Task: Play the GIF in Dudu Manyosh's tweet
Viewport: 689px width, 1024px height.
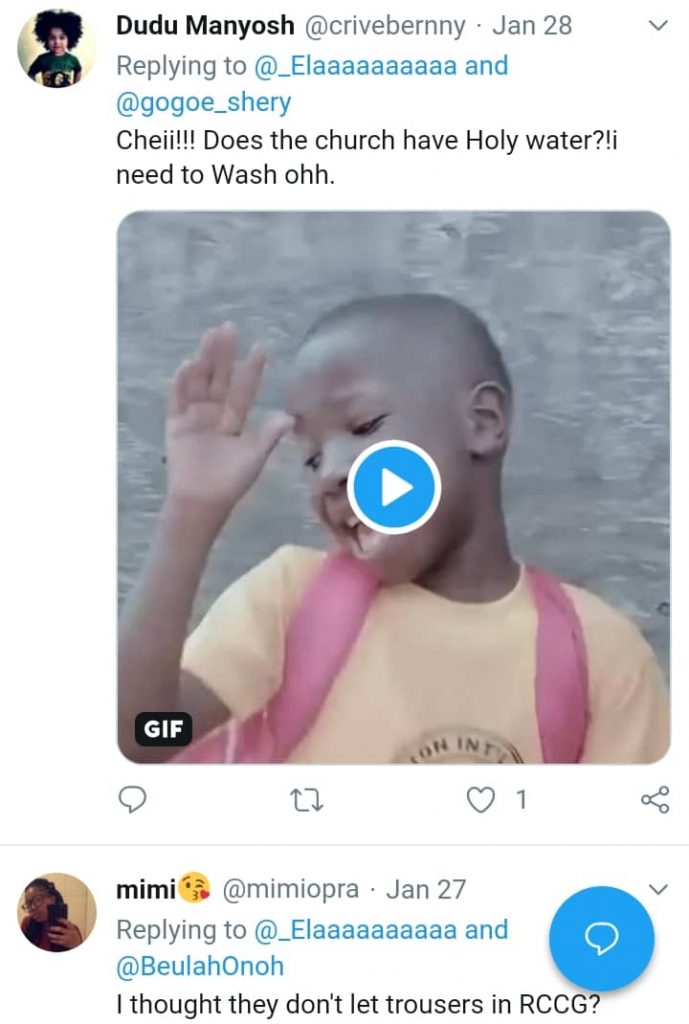Action: (x=394, y=487)
